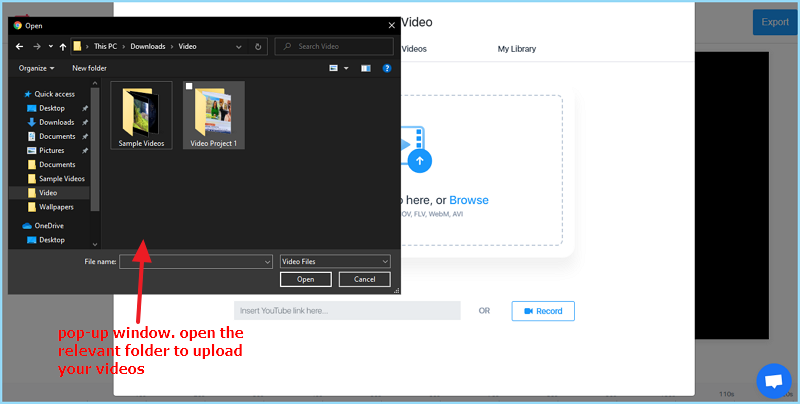Screen dimensions: 800x404
Task: Select Wallpapers in the navigation pane
Action: tap(49, 207)
